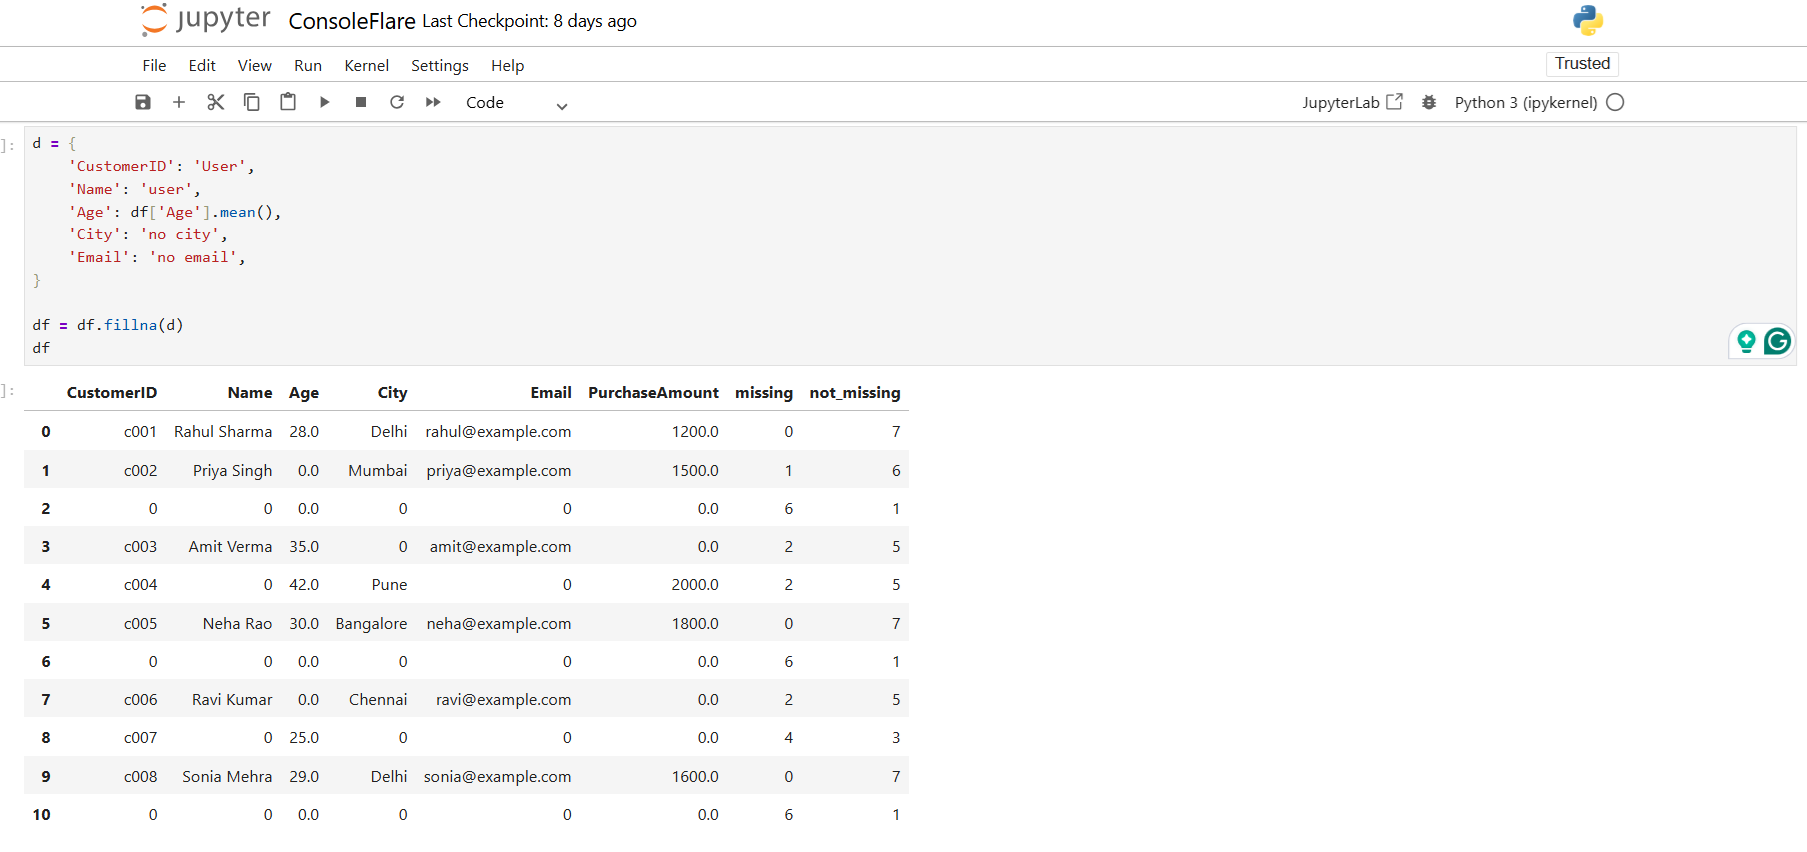Image resolution: width=1807 pixels, height=852 pixels.
Task: Run the current cell
Action: pyautogui.click(x=324, y=102)
